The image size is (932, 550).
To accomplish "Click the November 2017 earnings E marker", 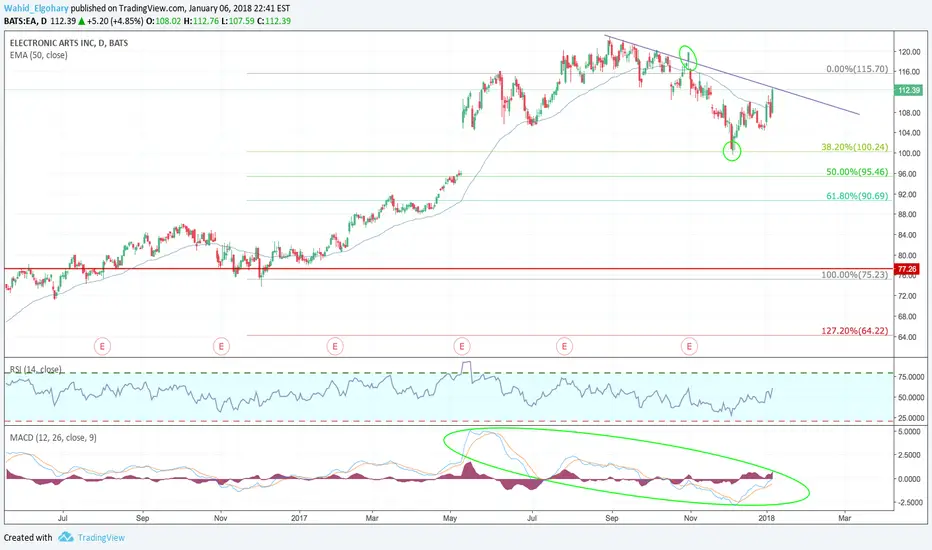I will click(x=689, y=345).
